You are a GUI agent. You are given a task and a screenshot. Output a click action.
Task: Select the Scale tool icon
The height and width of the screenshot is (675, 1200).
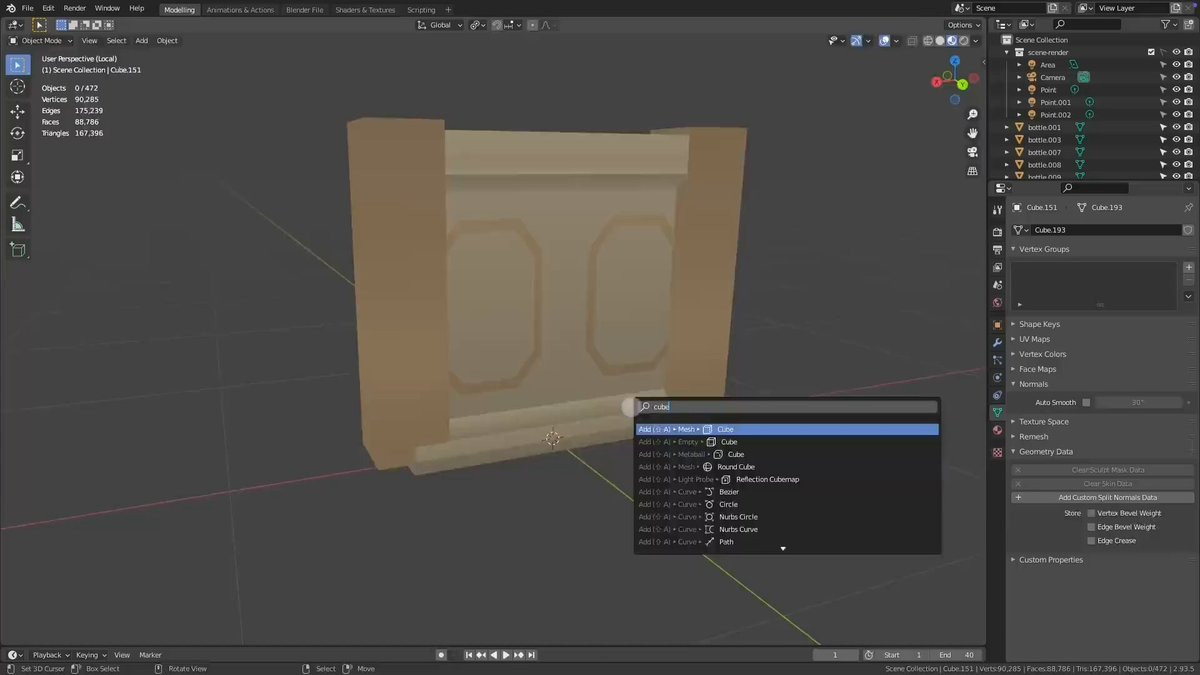[x=17, y=155]
